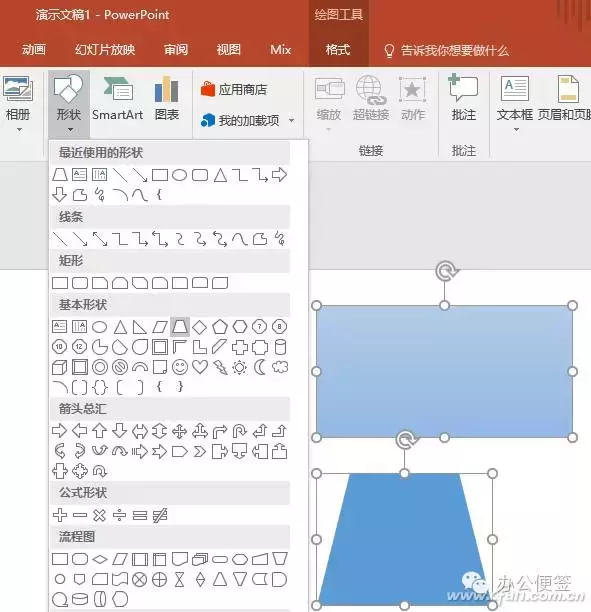Pick the trapezoid in recently used shapes
This screenshot has width=591, height=612.
tap(60, 175)
